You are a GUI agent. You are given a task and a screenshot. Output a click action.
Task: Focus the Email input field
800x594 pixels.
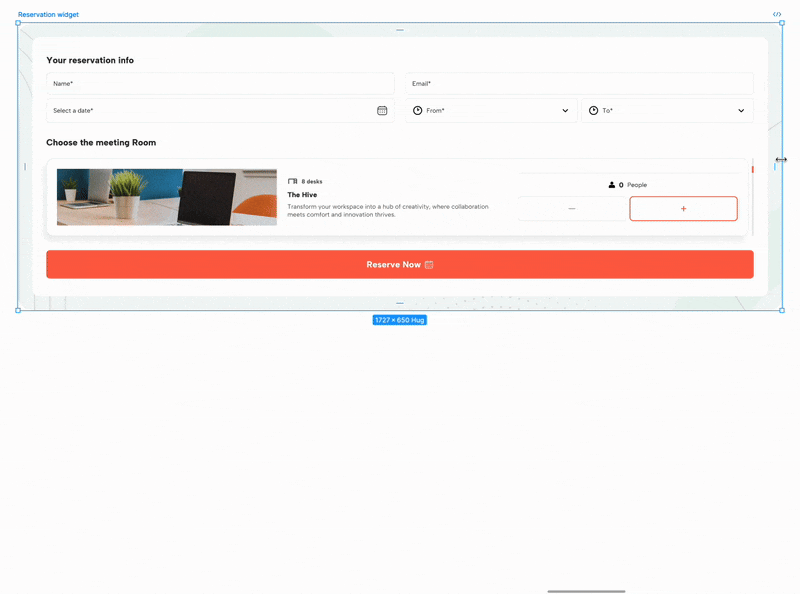pyautogui.click(x=579, y=84)
